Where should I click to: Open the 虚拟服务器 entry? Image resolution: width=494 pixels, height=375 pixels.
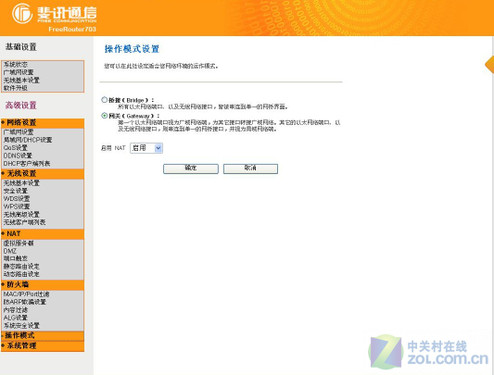coord(18,243)
